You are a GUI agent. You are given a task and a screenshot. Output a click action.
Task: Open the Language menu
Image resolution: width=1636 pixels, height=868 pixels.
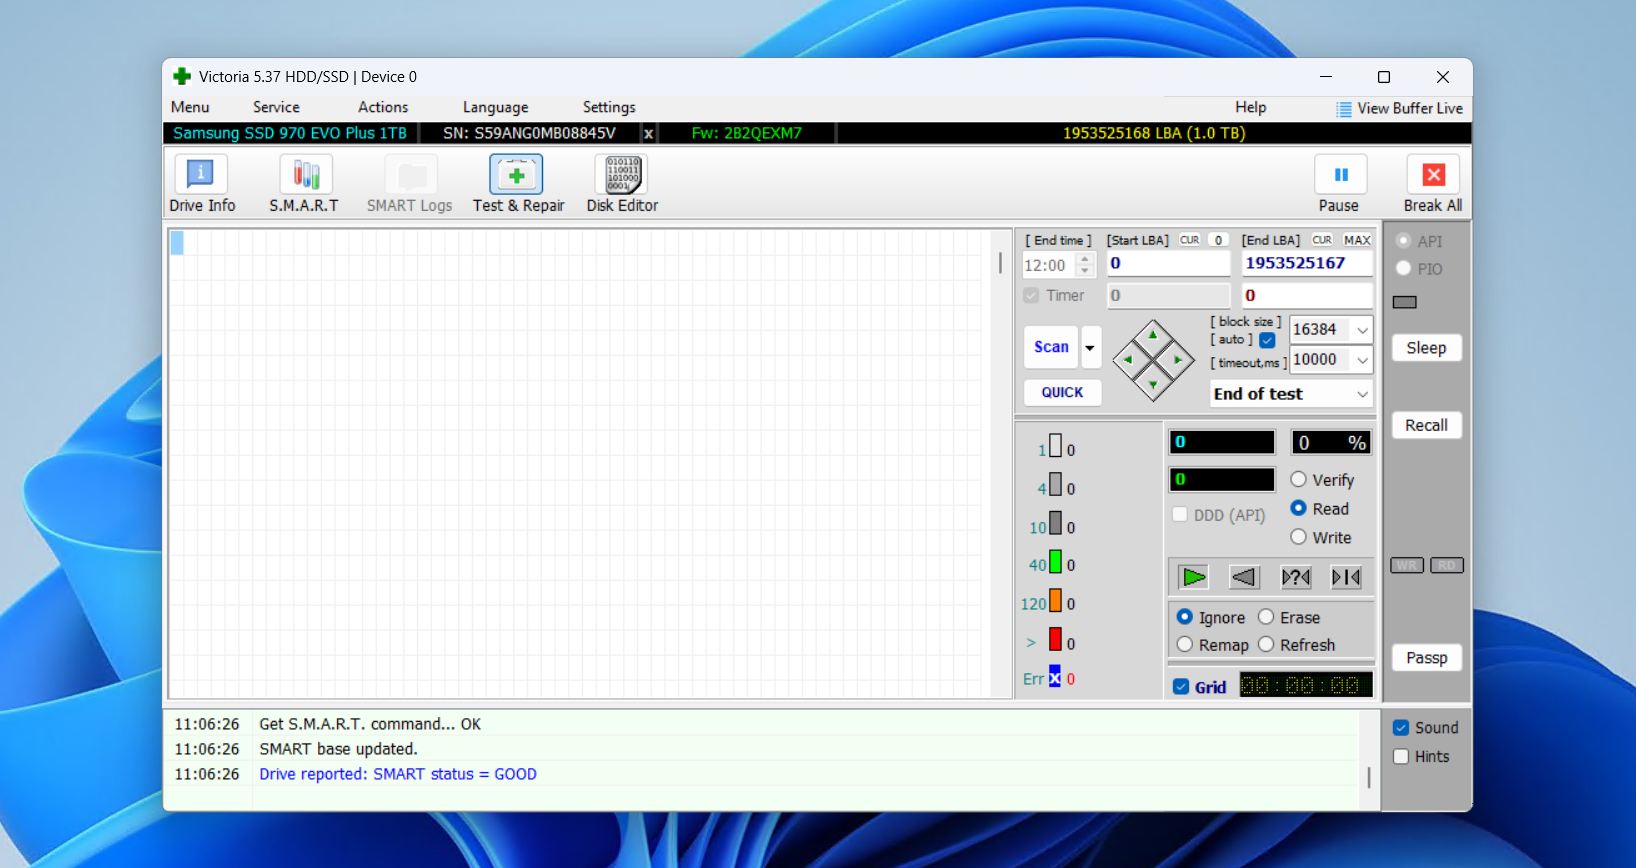coord(495,107)
